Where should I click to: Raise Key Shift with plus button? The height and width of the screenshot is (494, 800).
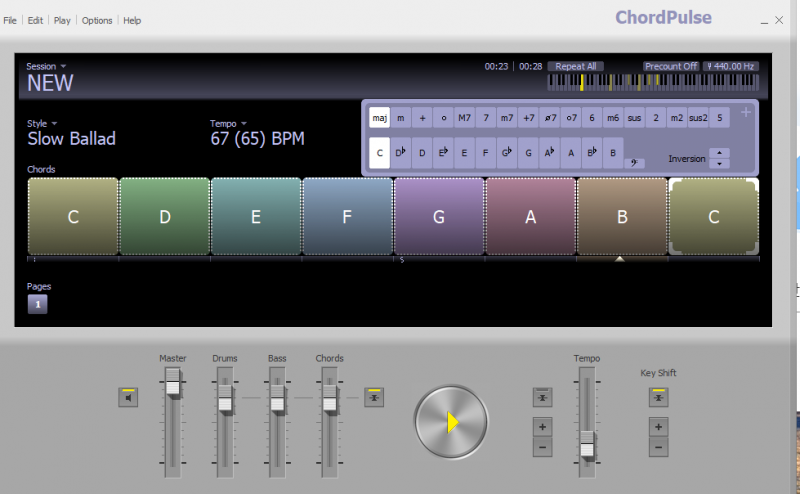pos(659,427)
